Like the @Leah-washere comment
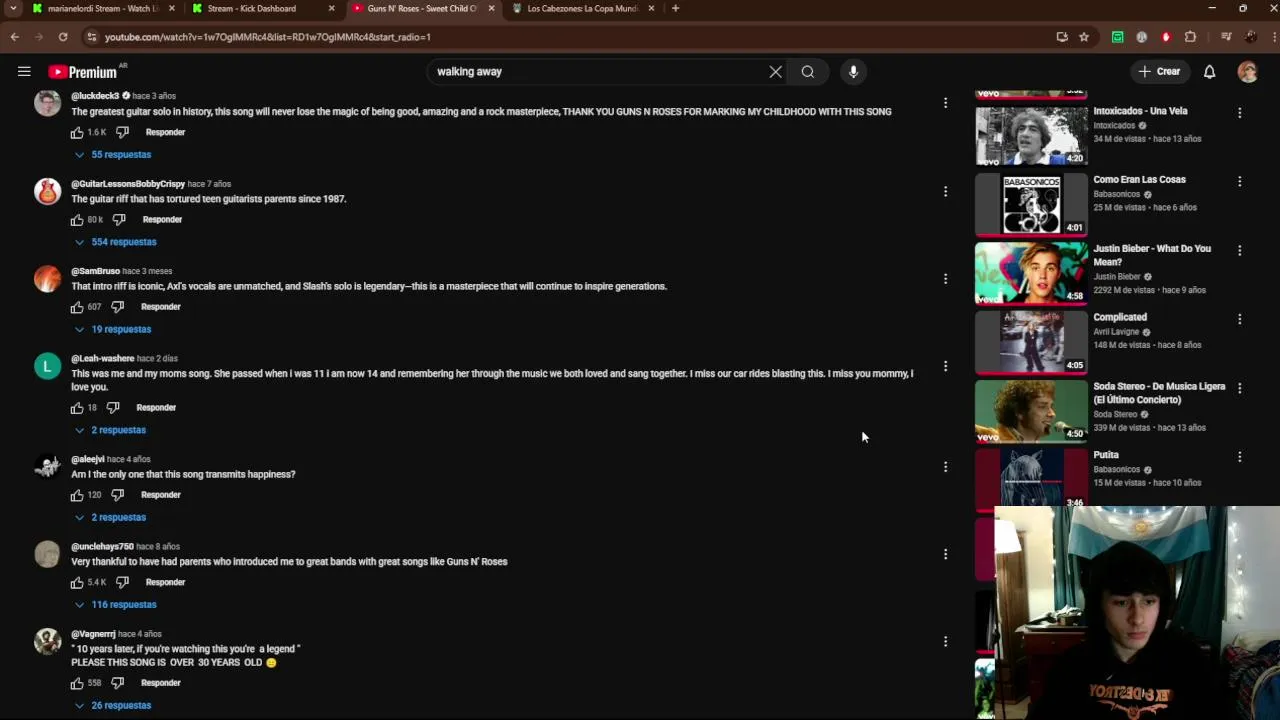The width and height of the screenshot is (1280, 720). point(77,408)
